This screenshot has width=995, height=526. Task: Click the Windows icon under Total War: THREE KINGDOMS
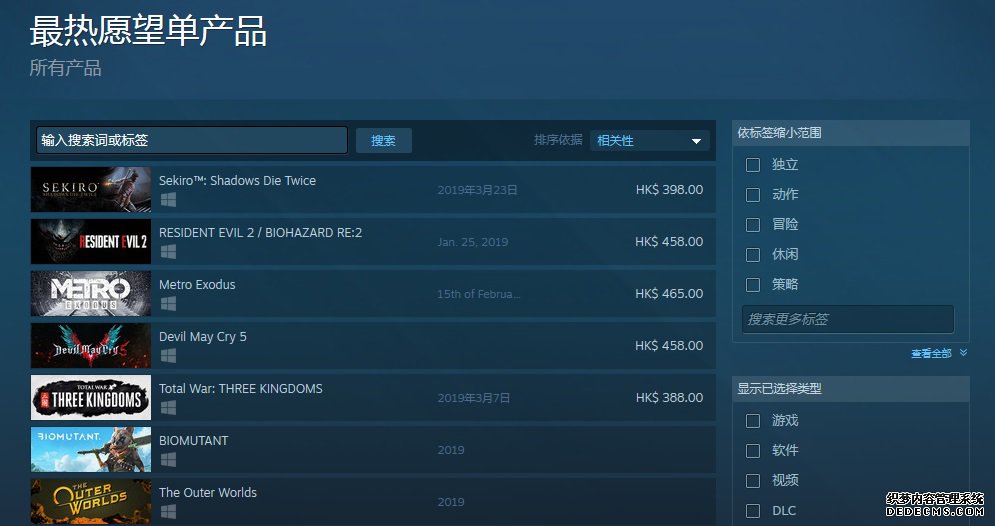(x=168, y=408)
